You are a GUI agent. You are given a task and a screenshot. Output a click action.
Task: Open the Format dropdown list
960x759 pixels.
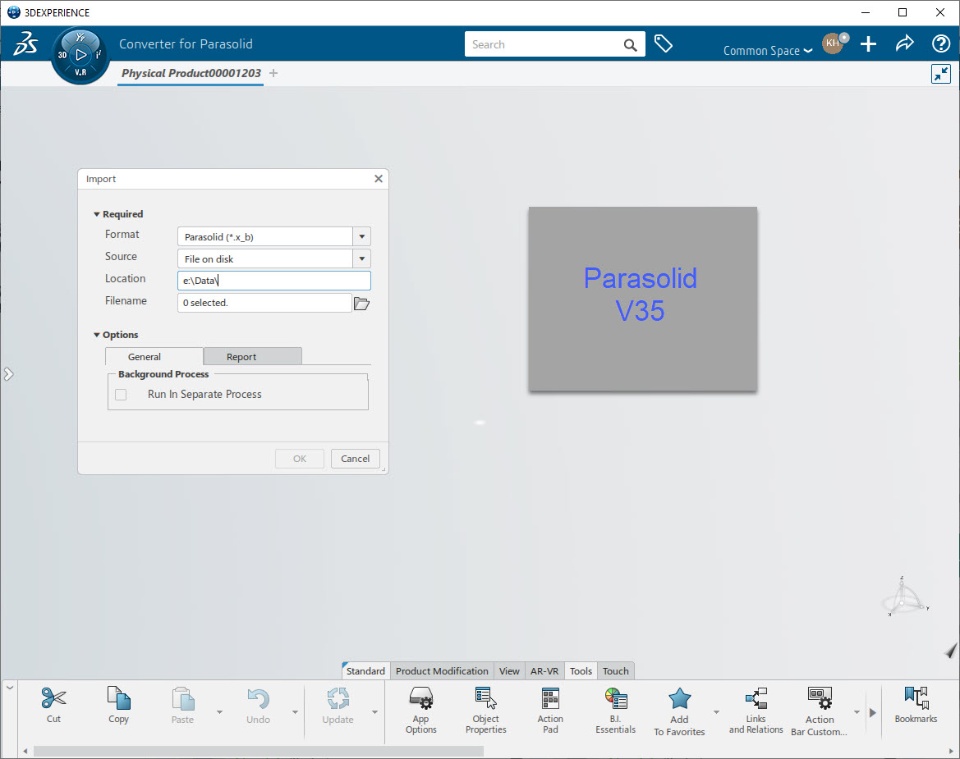pyautogui.click(x=362, y=236)
